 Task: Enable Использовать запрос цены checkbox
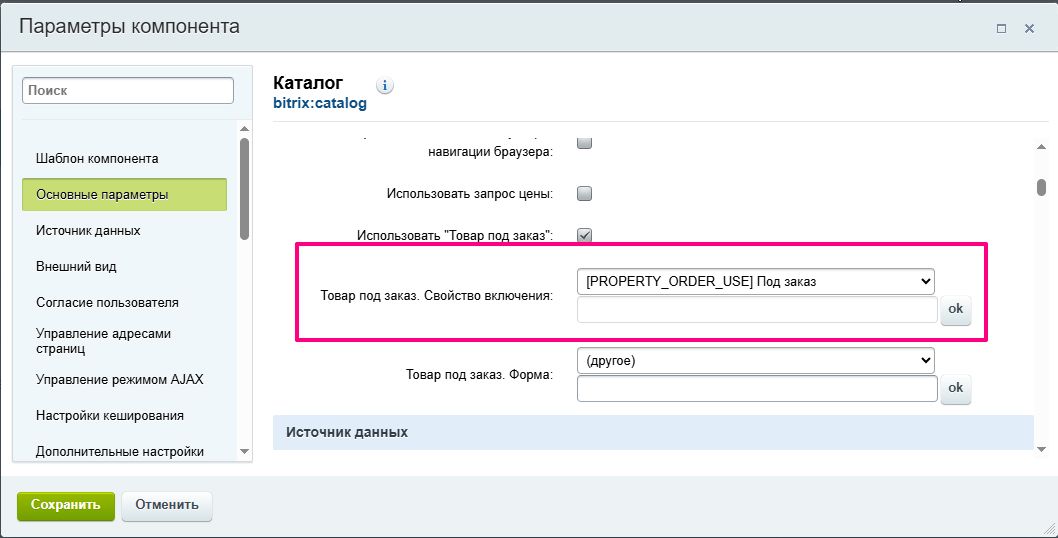coord(585,193)
